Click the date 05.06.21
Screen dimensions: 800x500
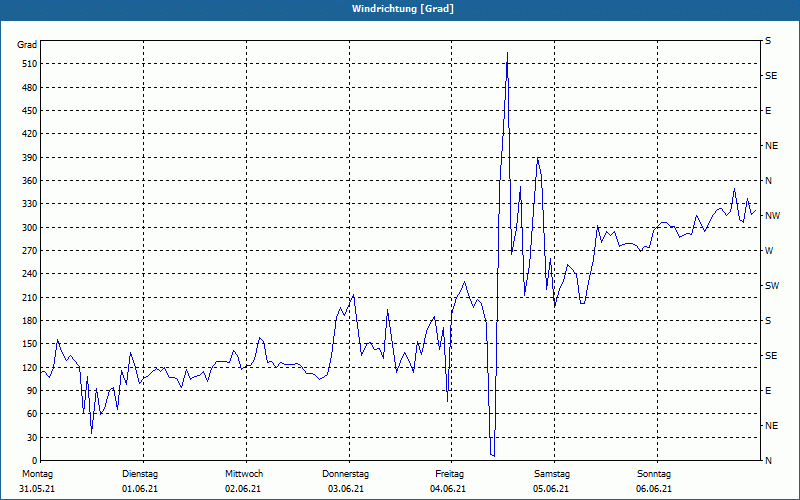coord(551,489)
